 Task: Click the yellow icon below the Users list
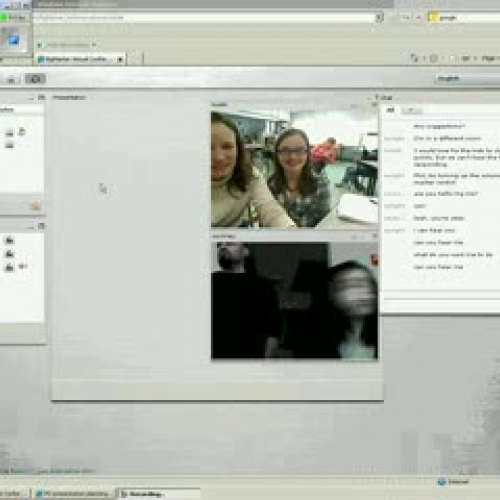[34, 205]
